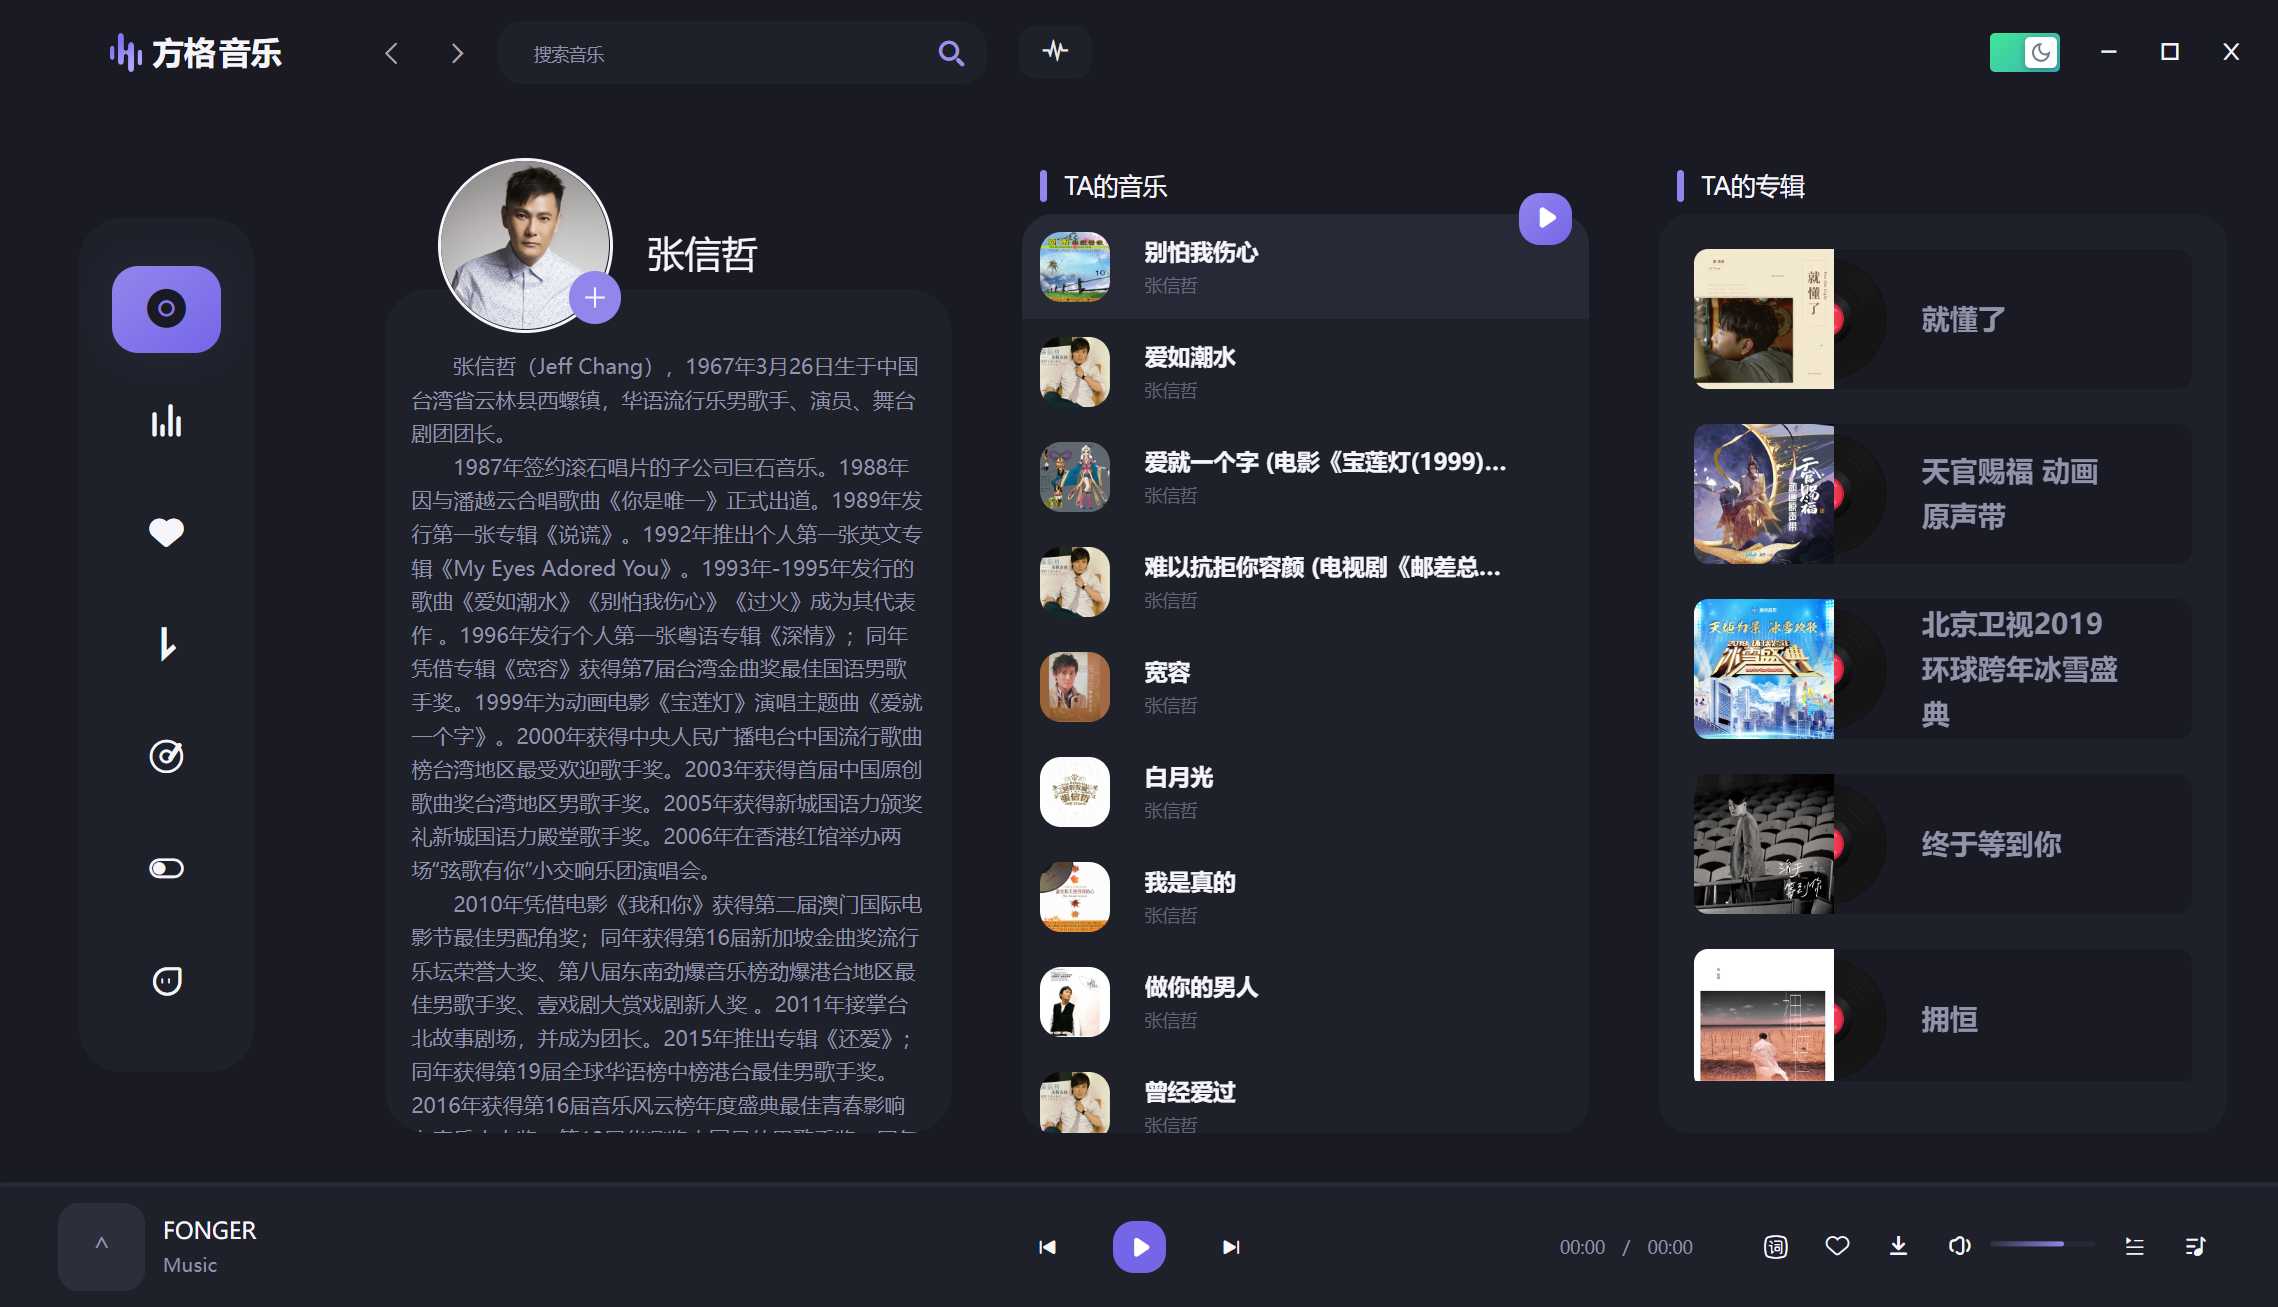Open the 北京卫视2019环球跨年冰雪盛典 album
The height and width of the screenshot is (1307, 2278).
pyautogui.click(x=1942, y=669)
